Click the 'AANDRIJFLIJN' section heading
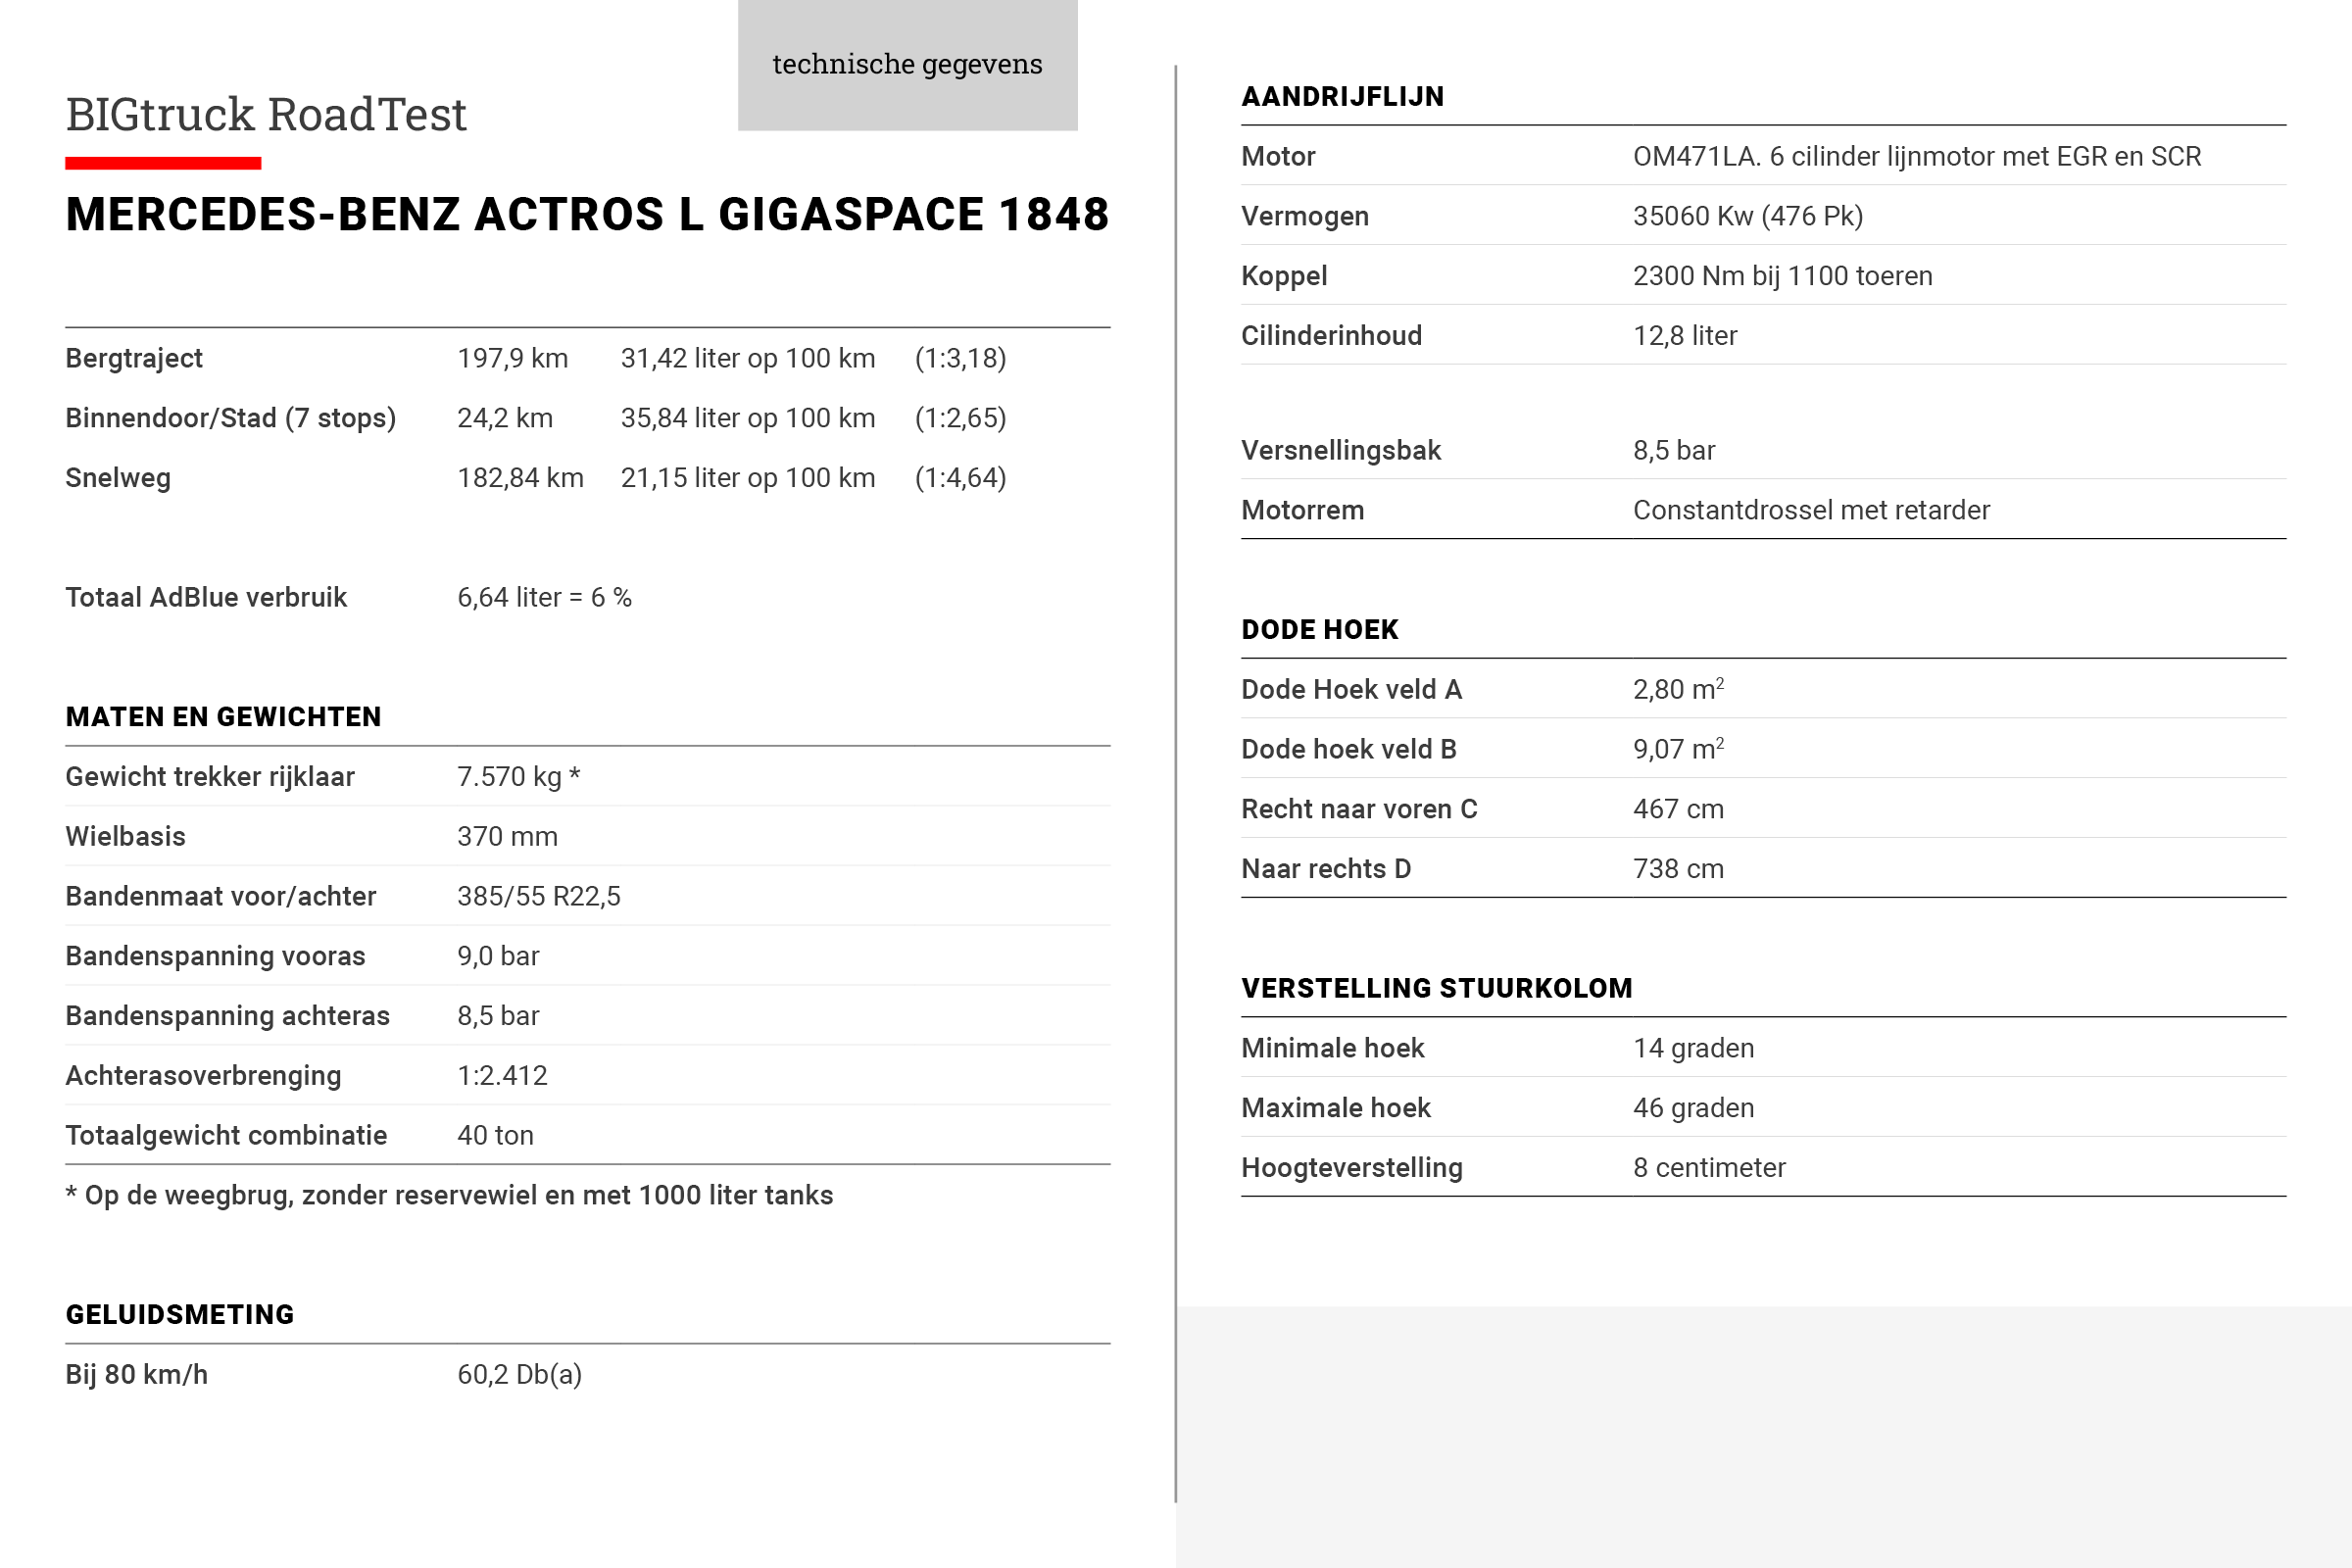Viewport: 2352px width, 1568px height. click(x=1342, y=97)
